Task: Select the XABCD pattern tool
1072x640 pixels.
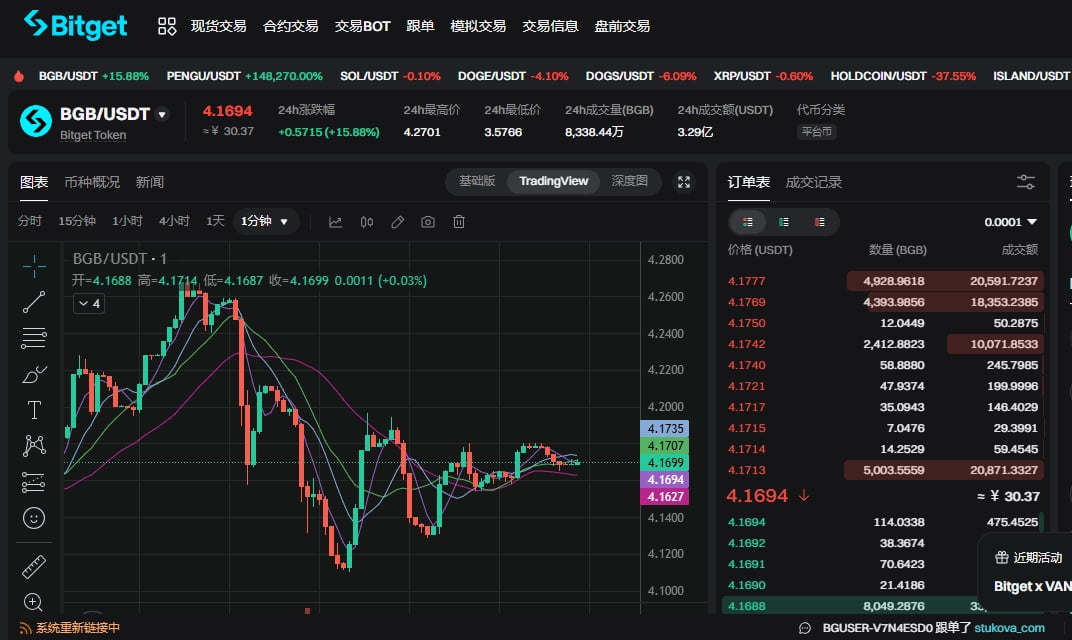Action: click(33, 445)
